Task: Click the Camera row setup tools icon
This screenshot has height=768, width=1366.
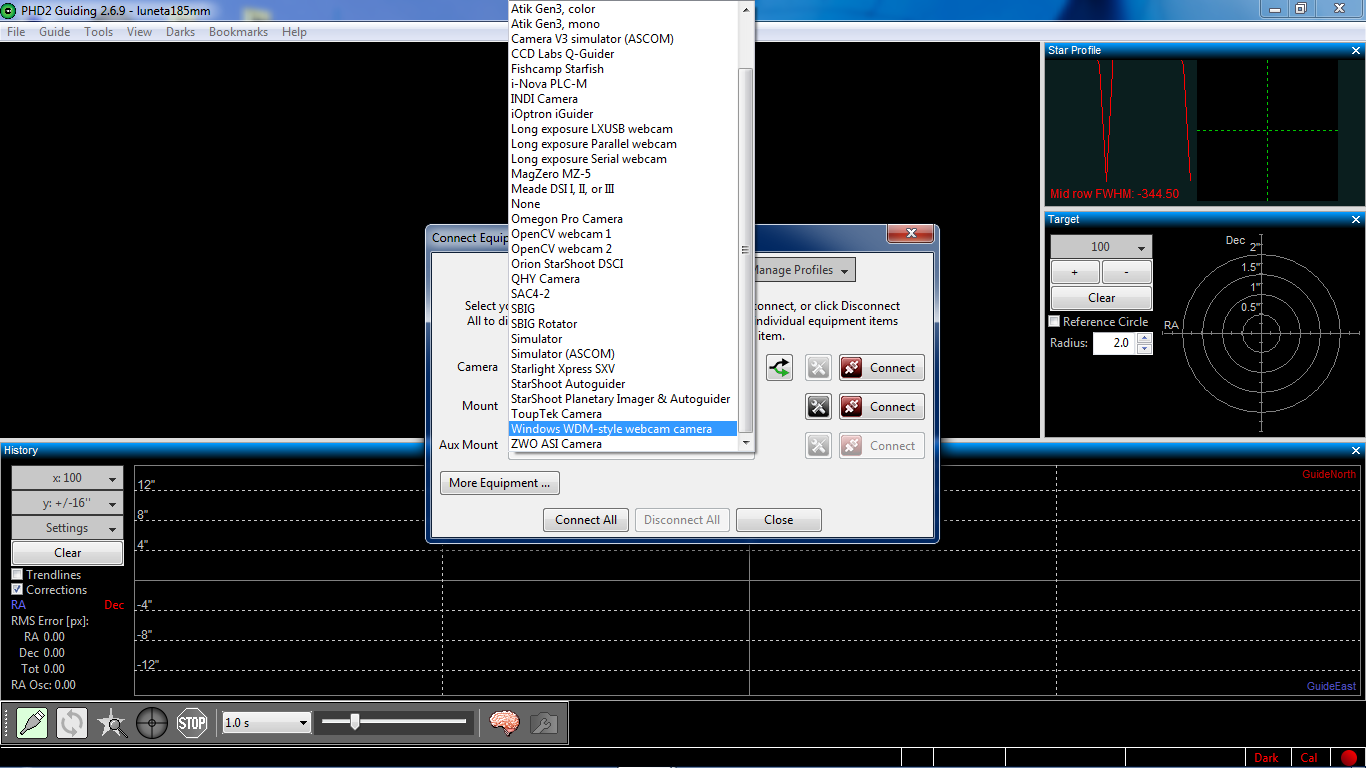Action: click(818, 368)
